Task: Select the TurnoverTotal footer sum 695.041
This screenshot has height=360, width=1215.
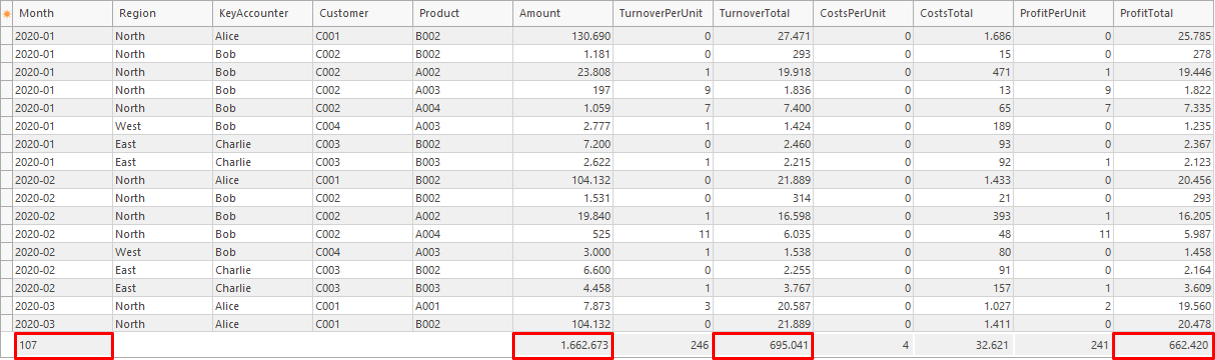Action: pyautogui.click(x=762, y=345)
